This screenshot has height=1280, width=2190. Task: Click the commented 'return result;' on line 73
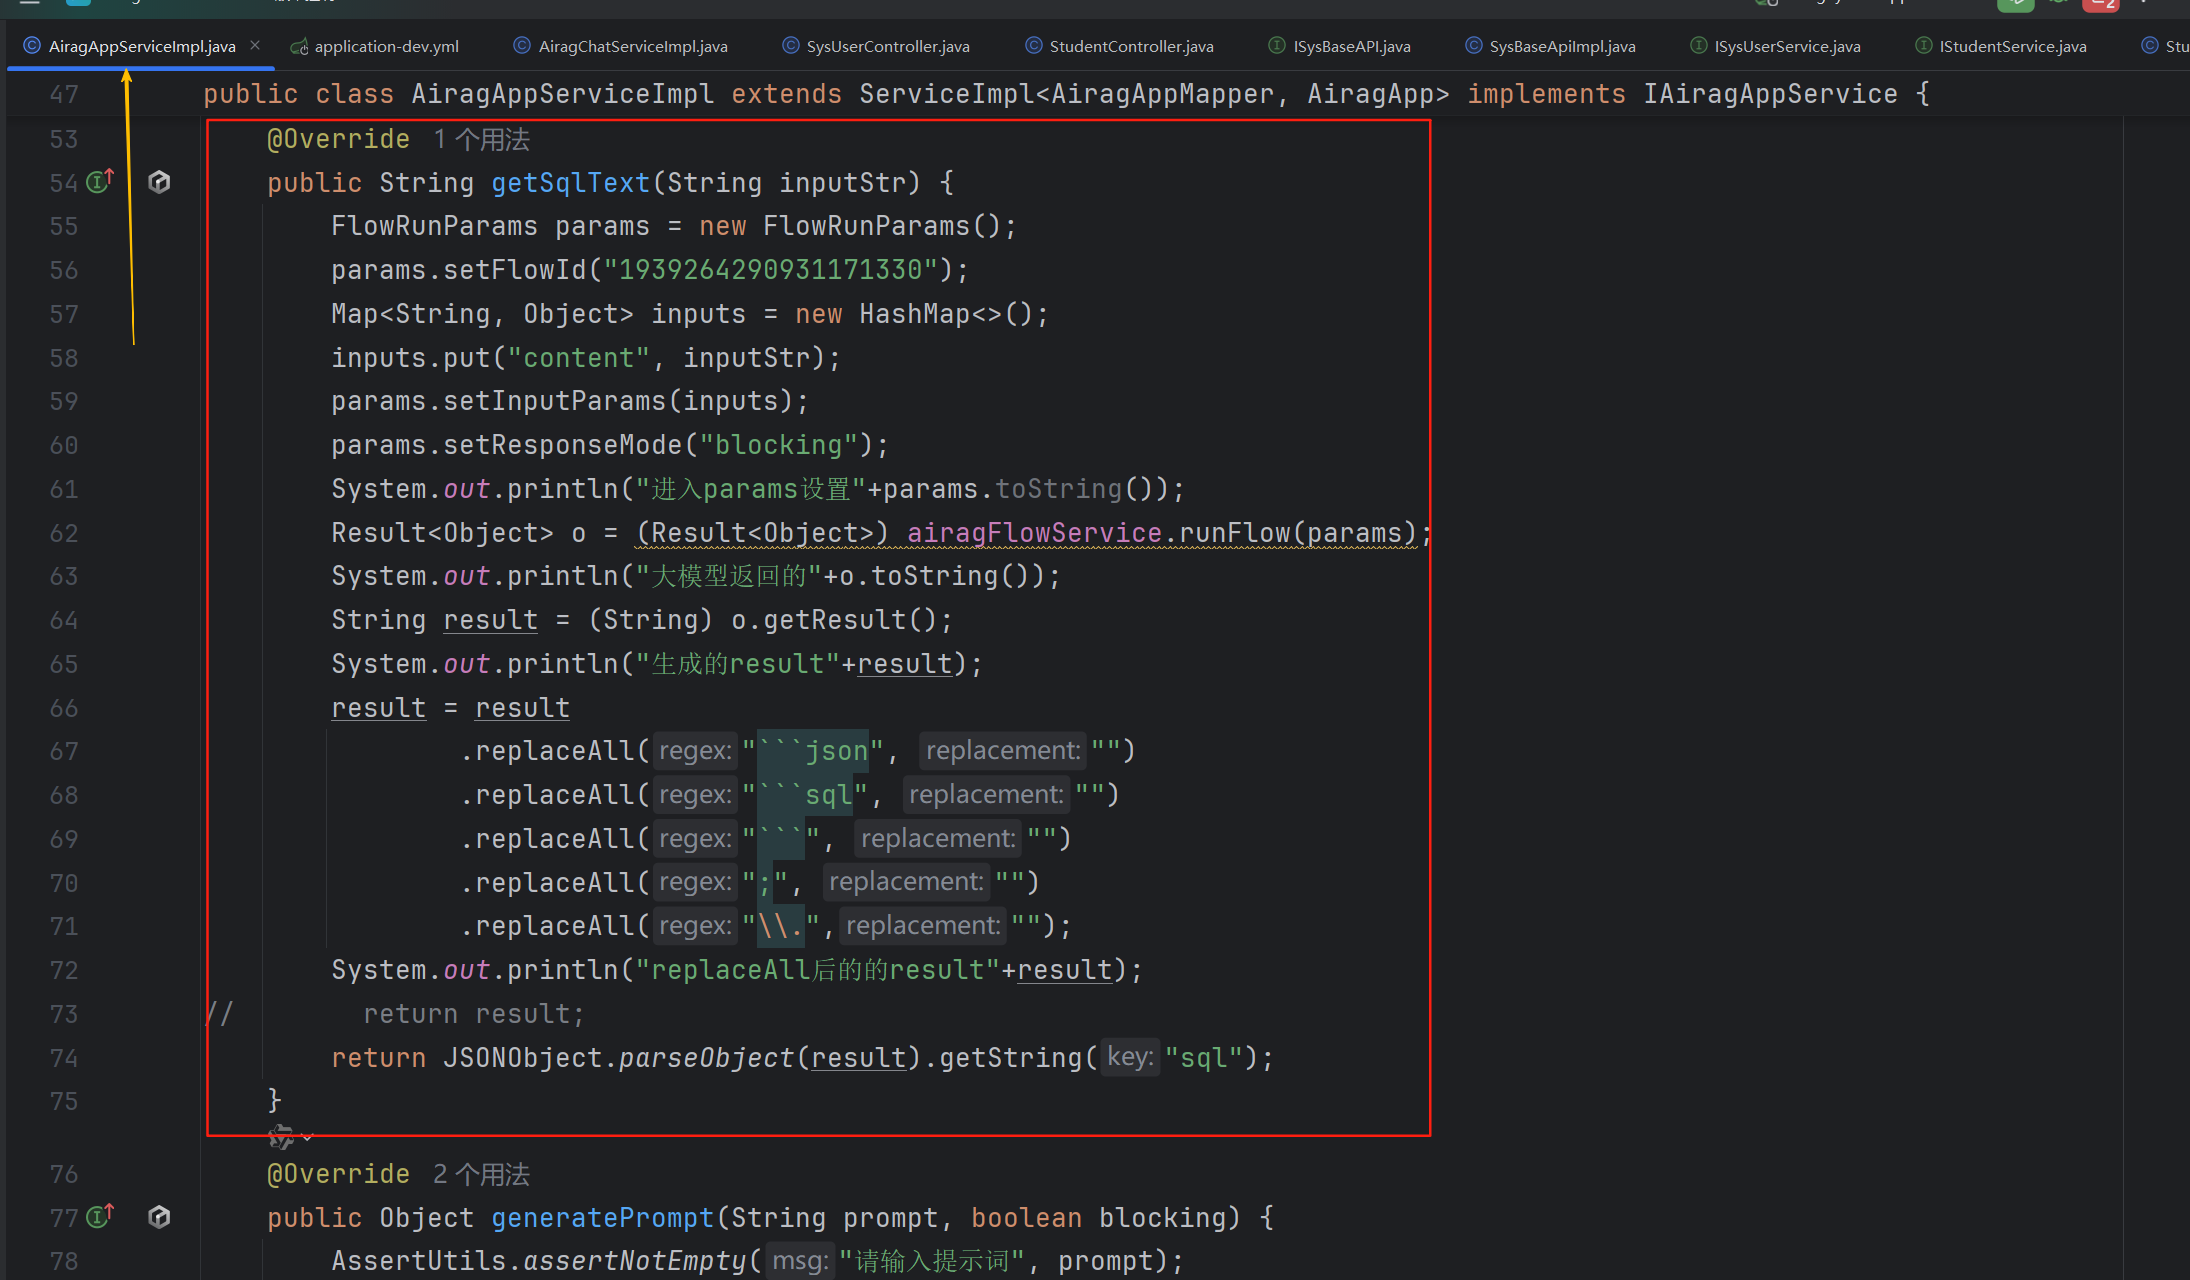point(474,1014)
